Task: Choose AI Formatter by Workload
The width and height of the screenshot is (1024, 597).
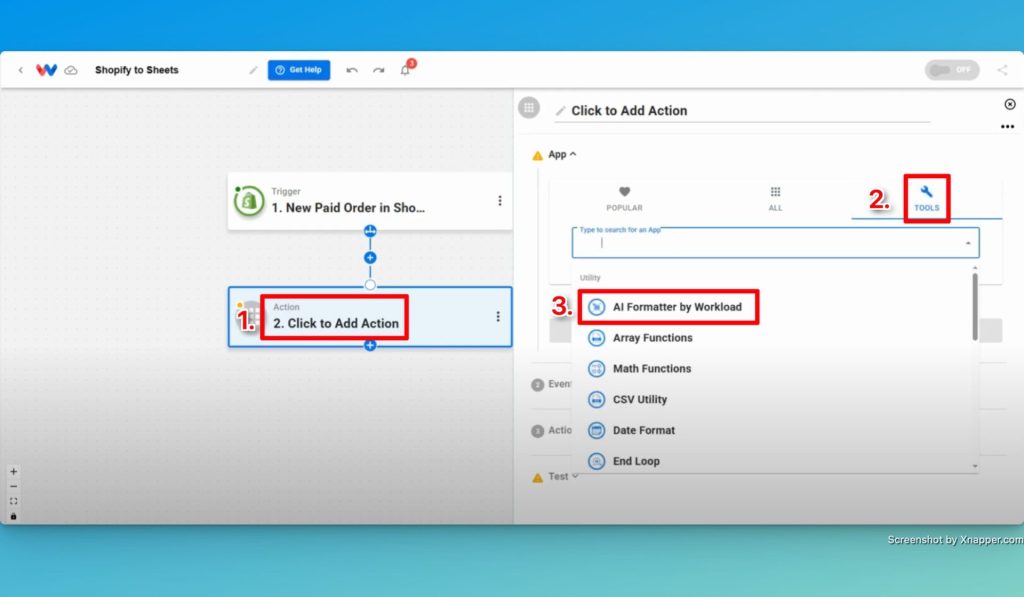Action: tap(677, 307)
